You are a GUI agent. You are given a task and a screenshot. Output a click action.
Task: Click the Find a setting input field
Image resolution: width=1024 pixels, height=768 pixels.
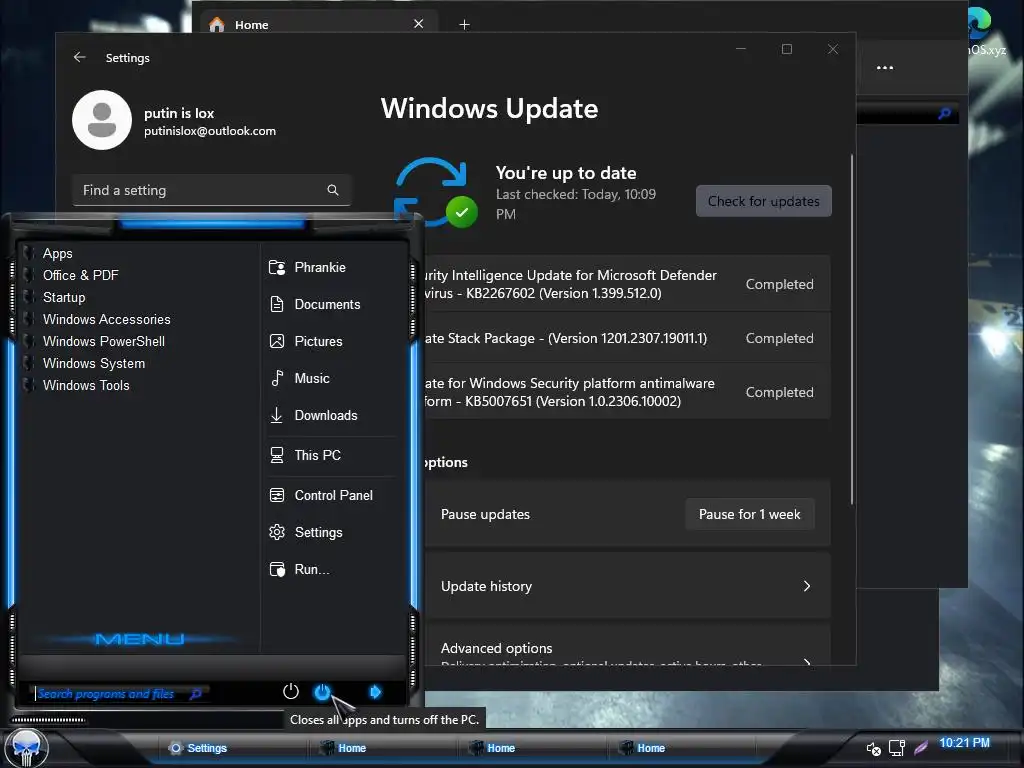coord(212,190)
